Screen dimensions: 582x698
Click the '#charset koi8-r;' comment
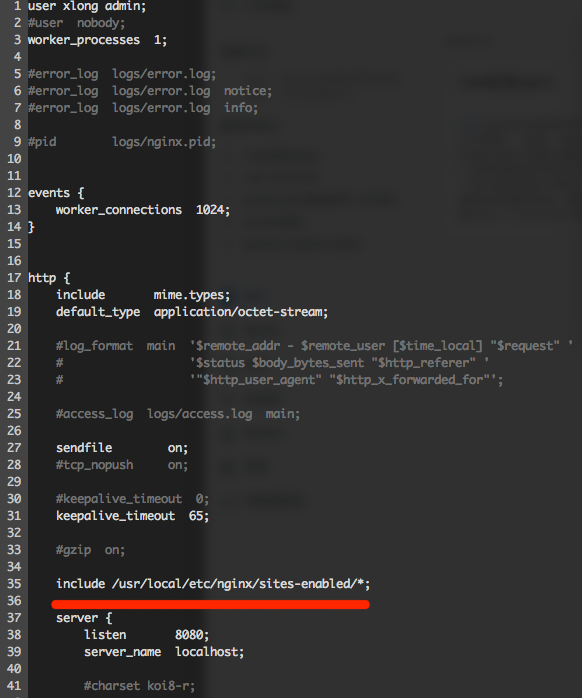pos(139,686)
